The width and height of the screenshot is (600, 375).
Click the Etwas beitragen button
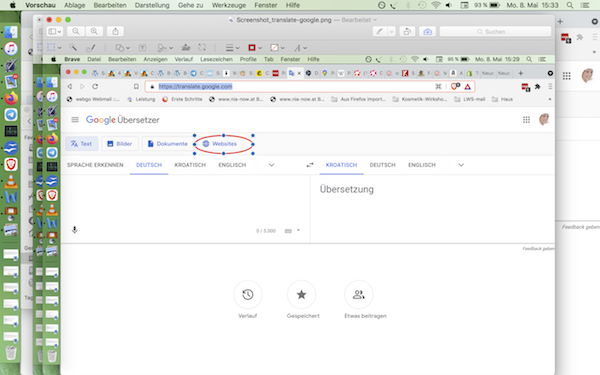pyautogui.click(x=359, y=294)
